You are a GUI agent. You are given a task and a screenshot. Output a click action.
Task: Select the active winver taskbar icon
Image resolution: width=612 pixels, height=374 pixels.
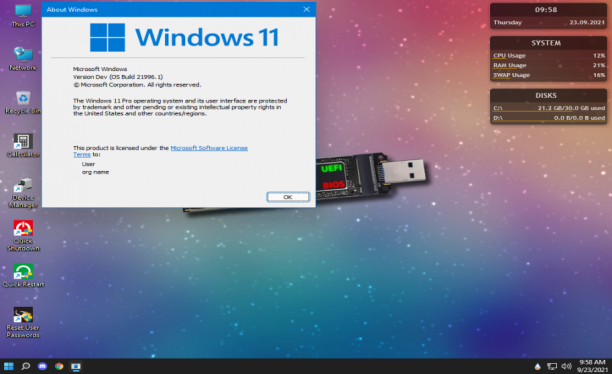click(x=76, y=366)
